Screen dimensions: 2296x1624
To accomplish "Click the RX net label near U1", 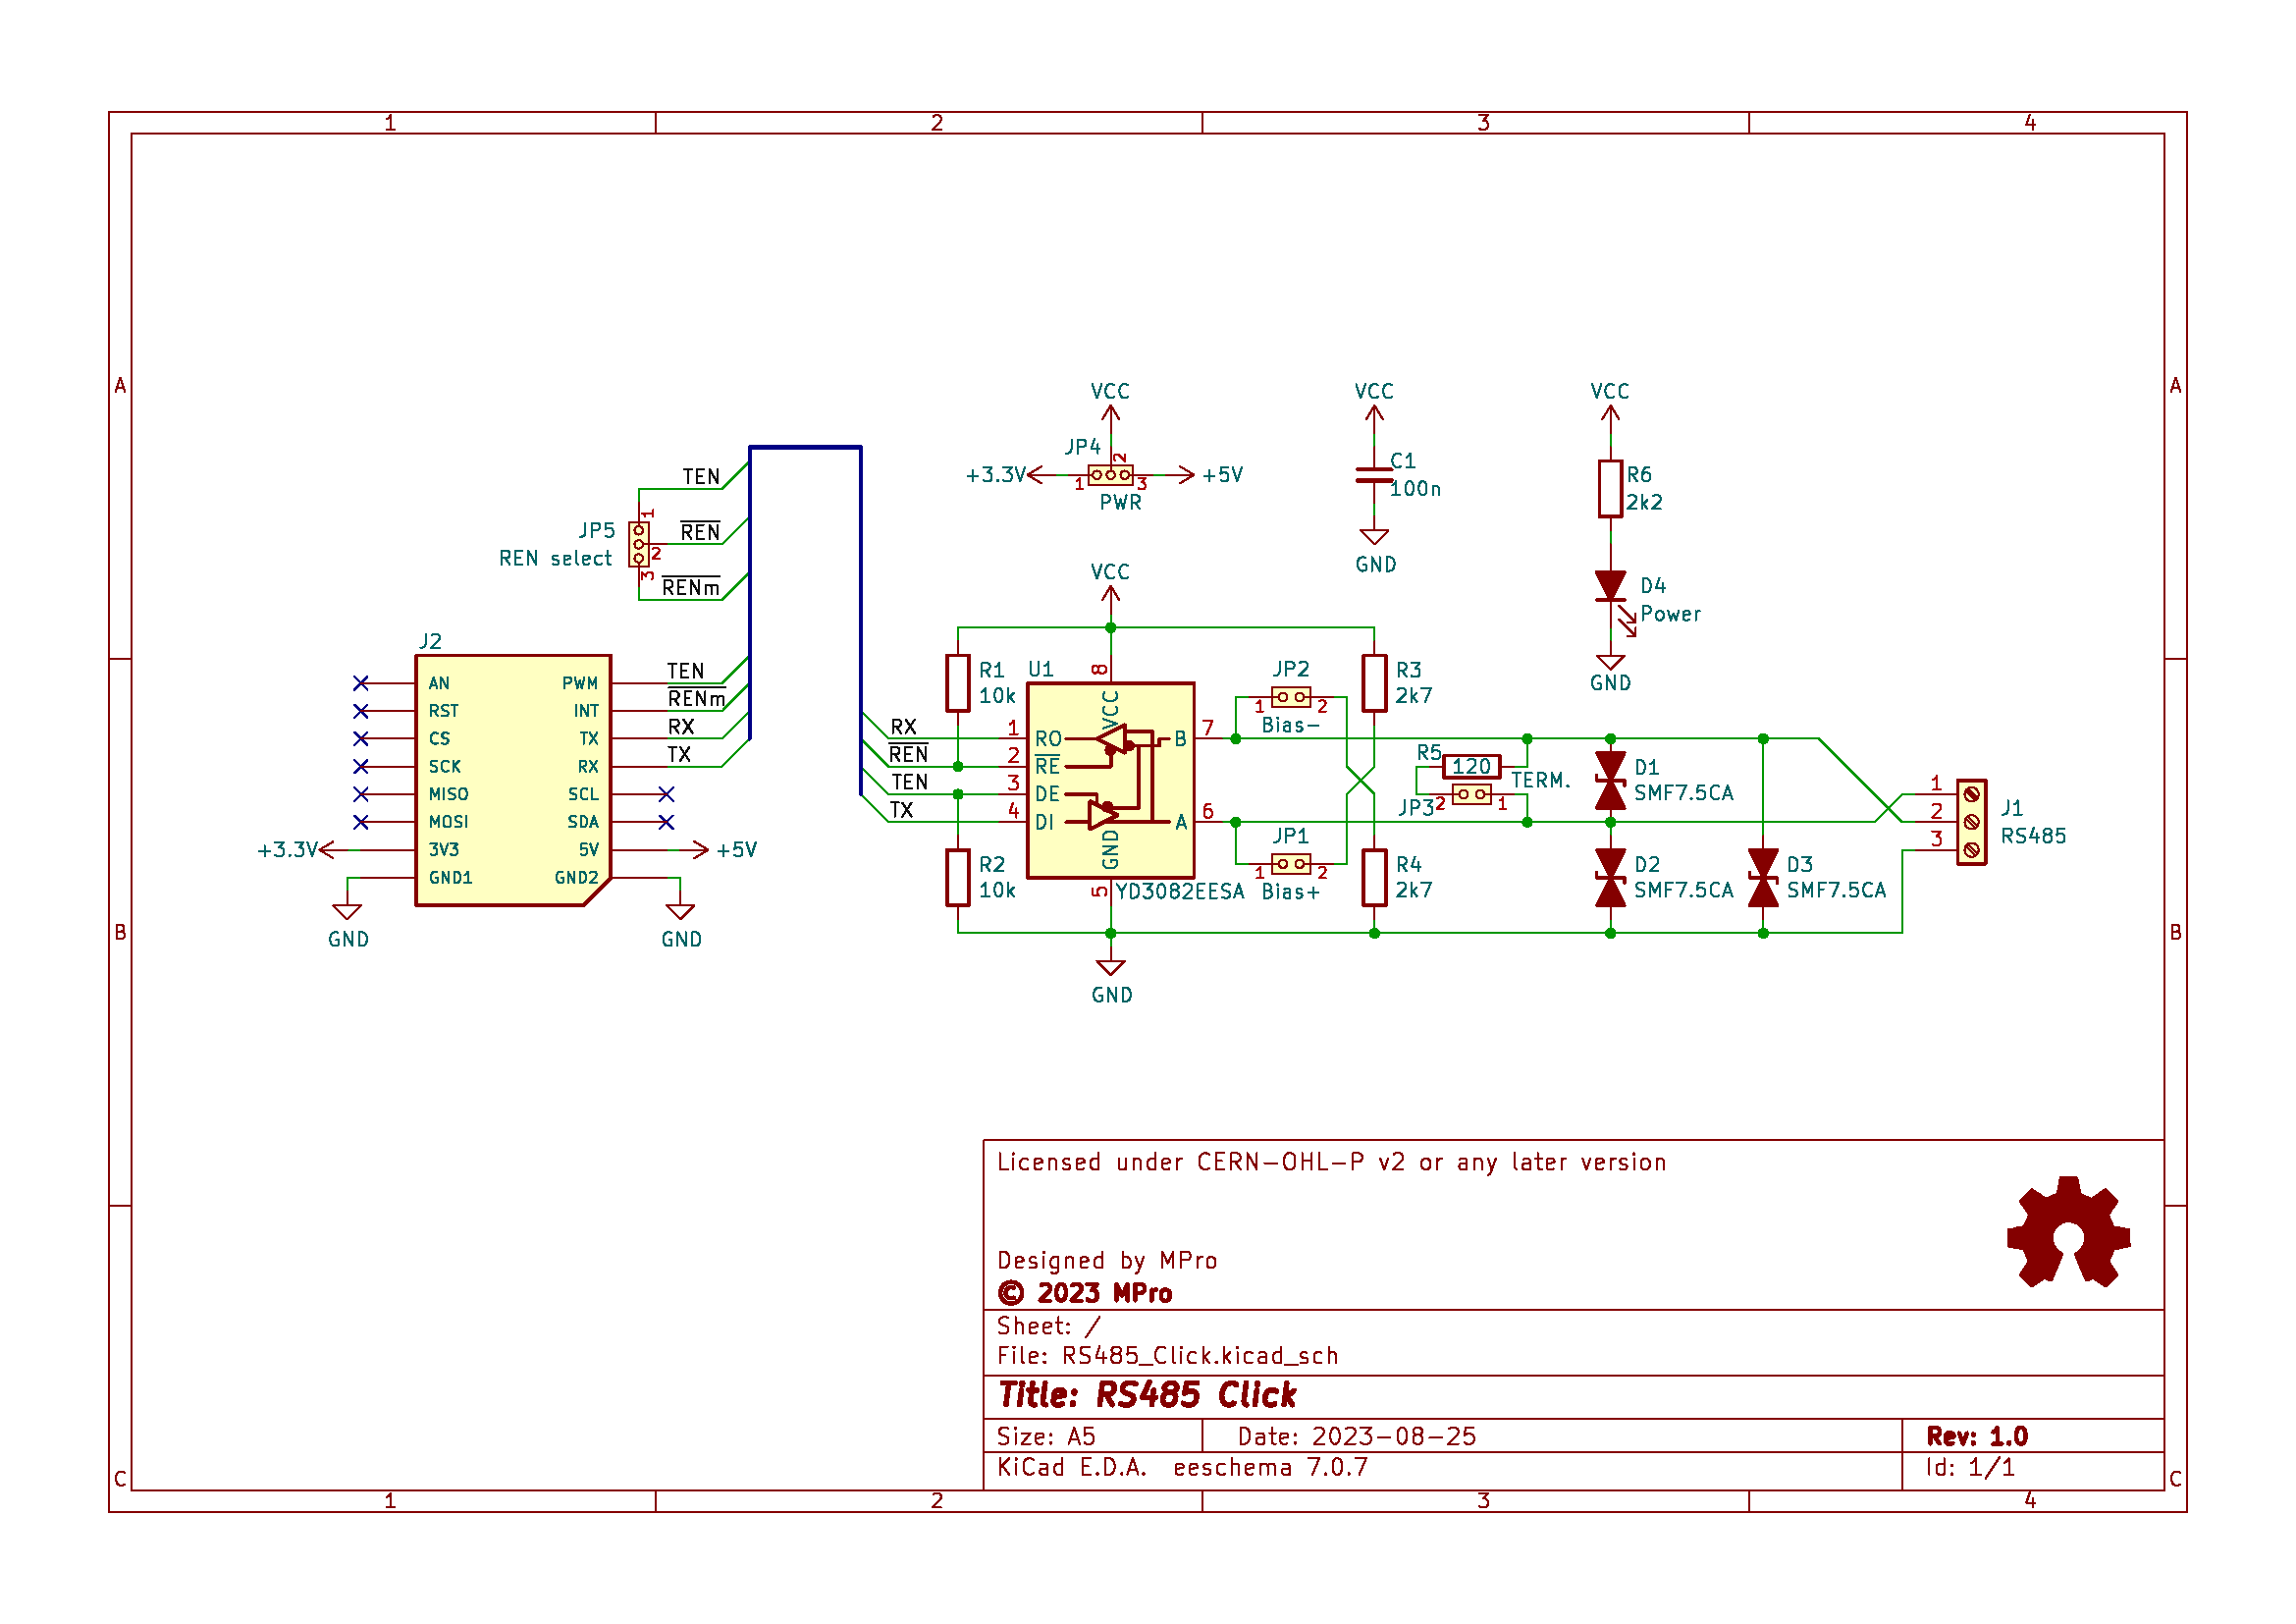I will tap(904, 727).
